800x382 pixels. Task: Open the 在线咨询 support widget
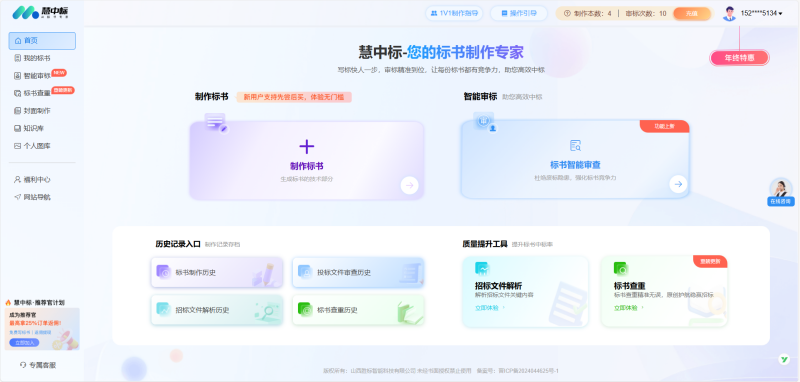tap(781, 192)
